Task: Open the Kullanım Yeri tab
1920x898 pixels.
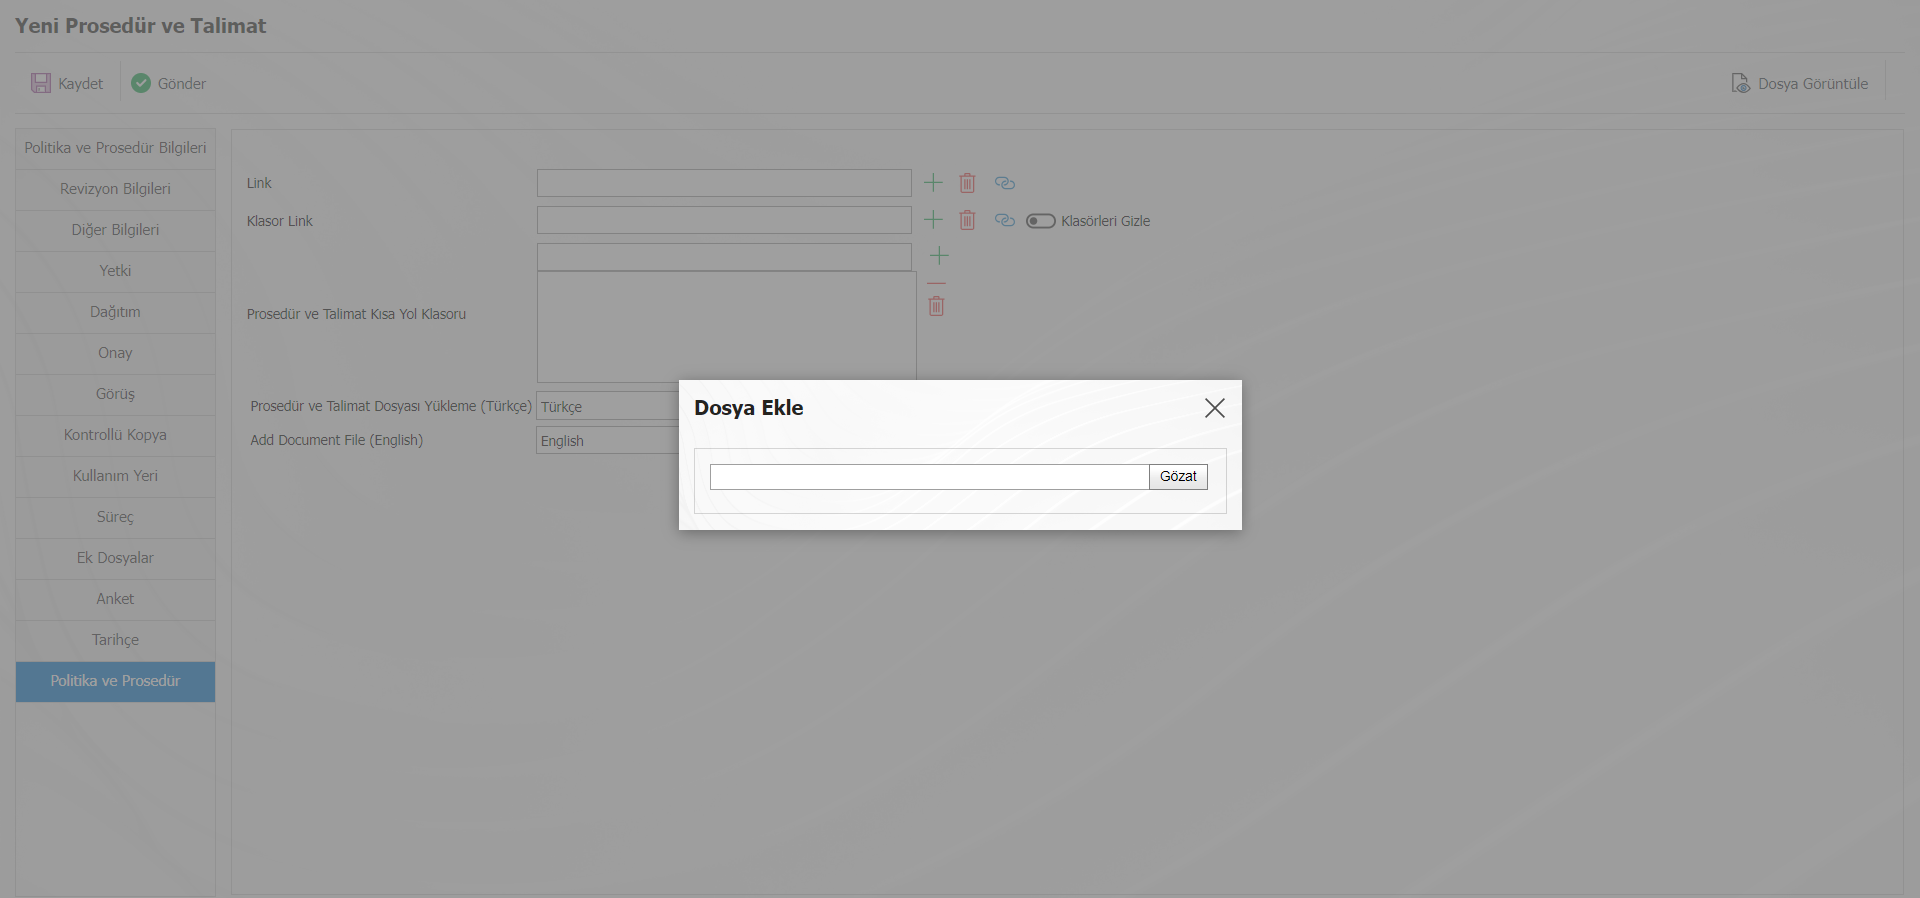Action: point(115,476)
